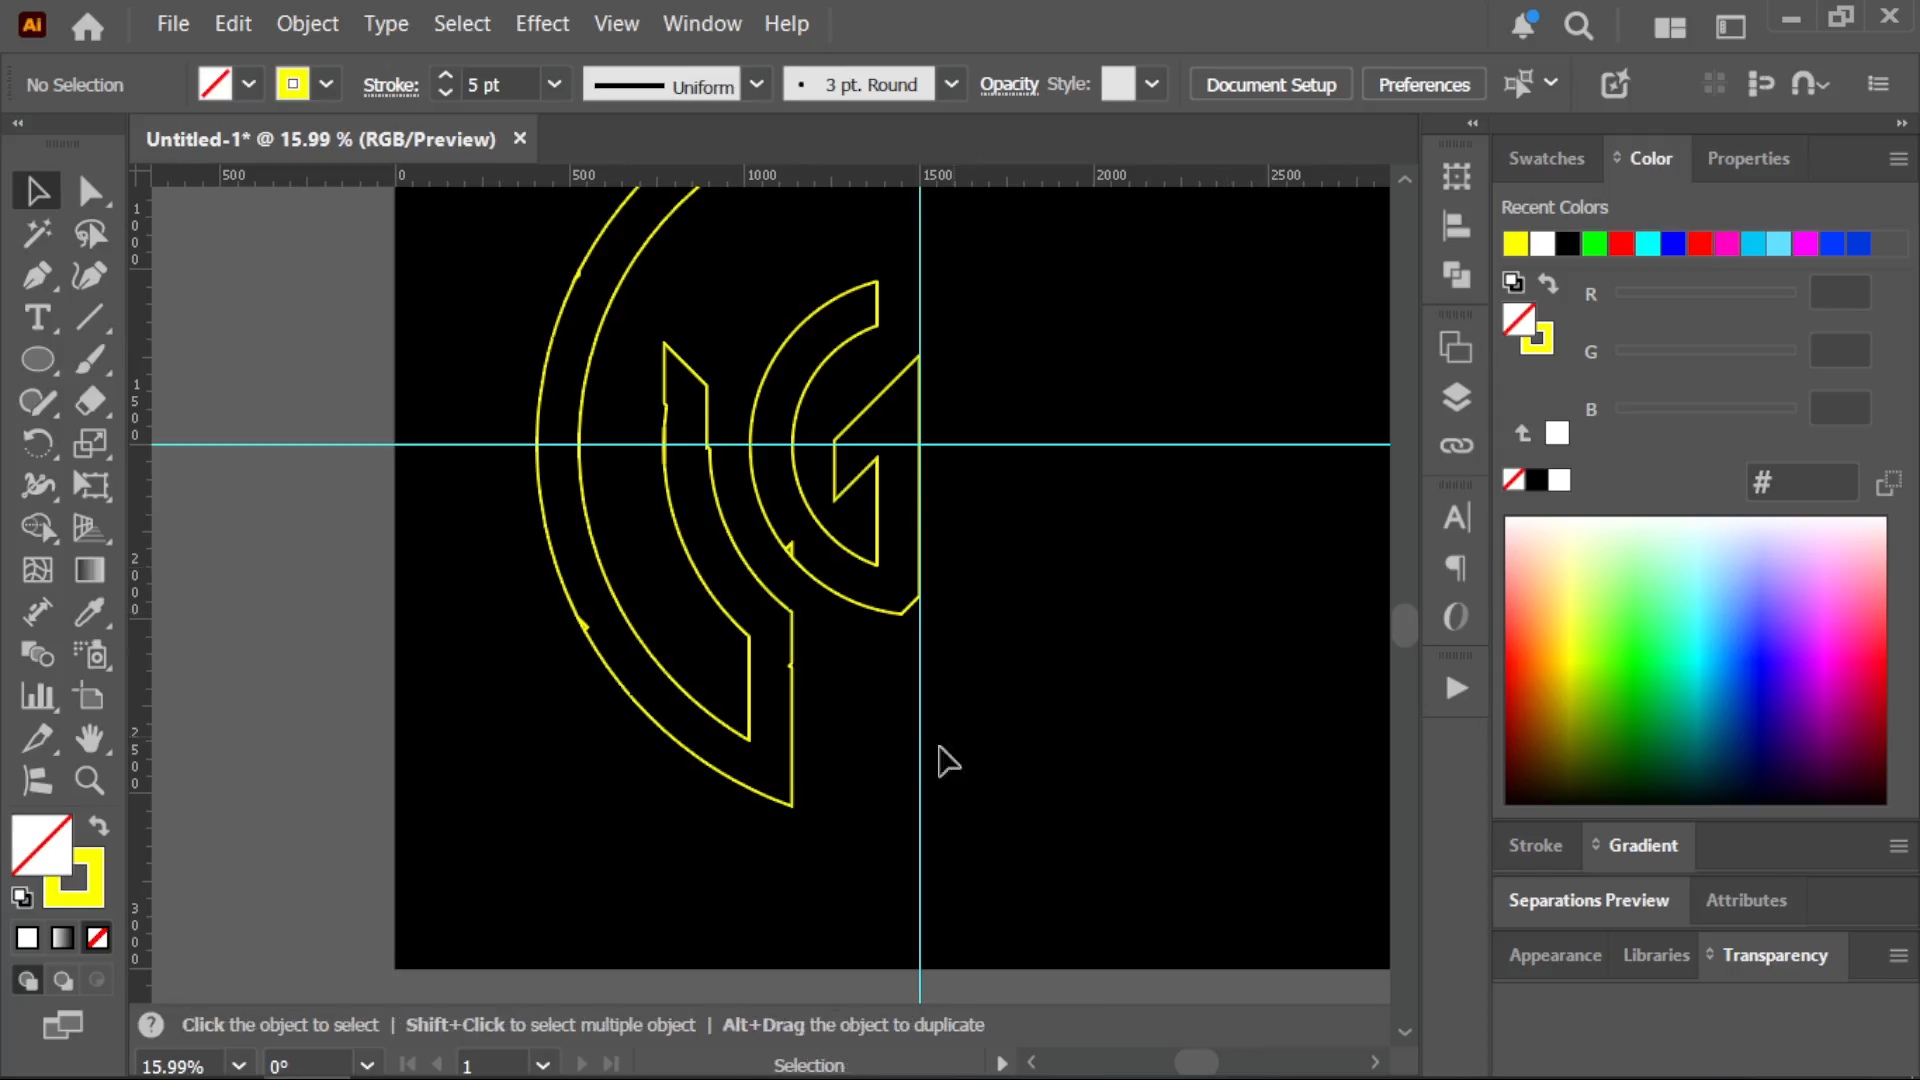Select the Selection tool arrow
This screenshot has width=1920, height=1080.
point(37,191)
